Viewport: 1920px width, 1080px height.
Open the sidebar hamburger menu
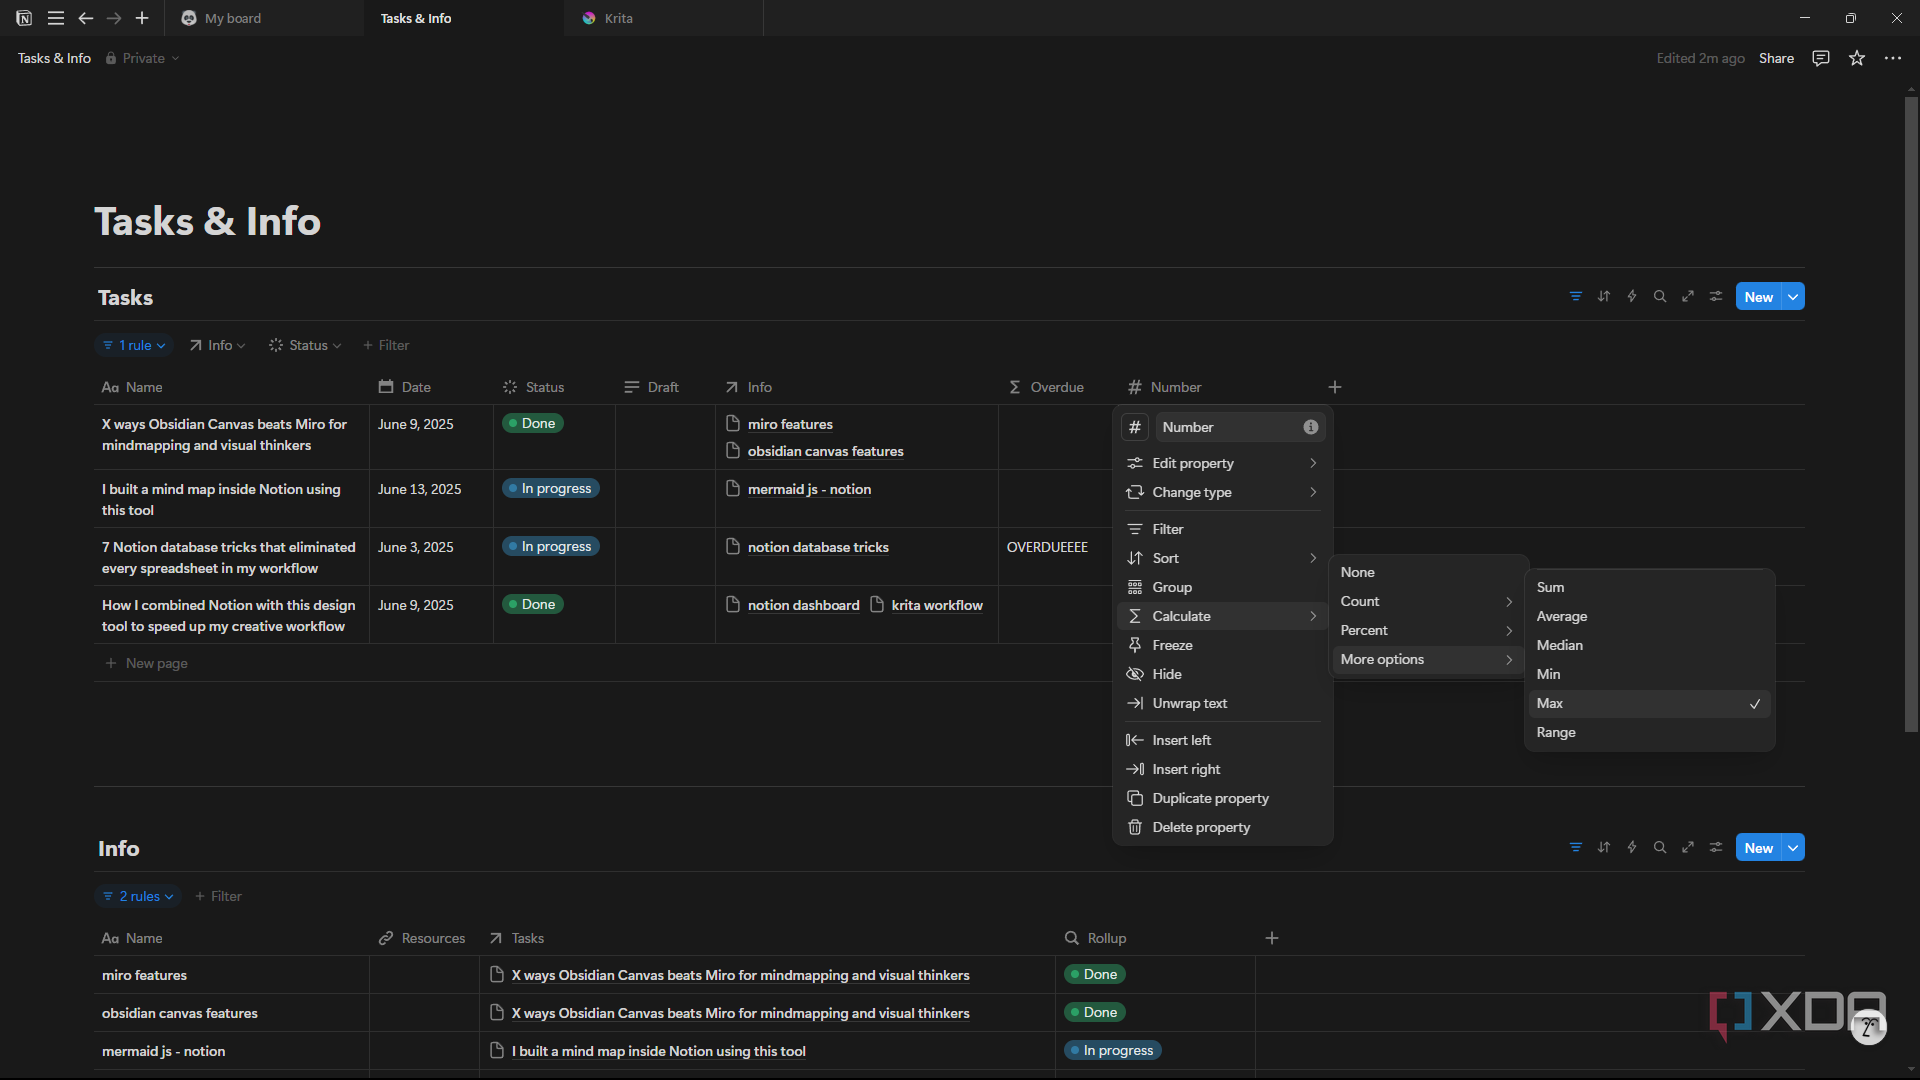56,18
